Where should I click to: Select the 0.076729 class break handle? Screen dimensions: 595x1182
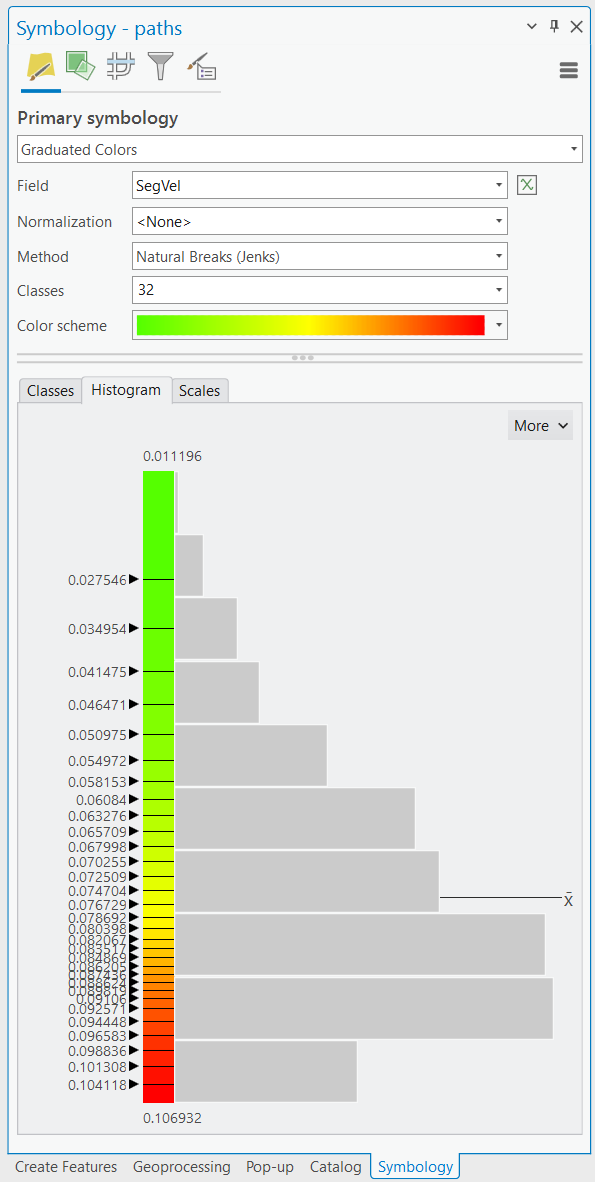coord(134,904)
